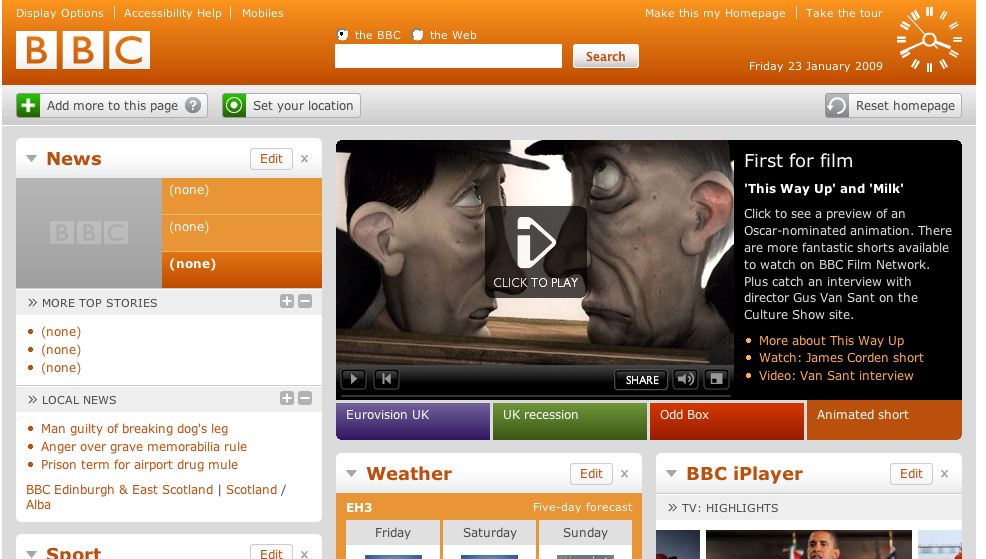Close the Sport module with its X

(304, 554)
